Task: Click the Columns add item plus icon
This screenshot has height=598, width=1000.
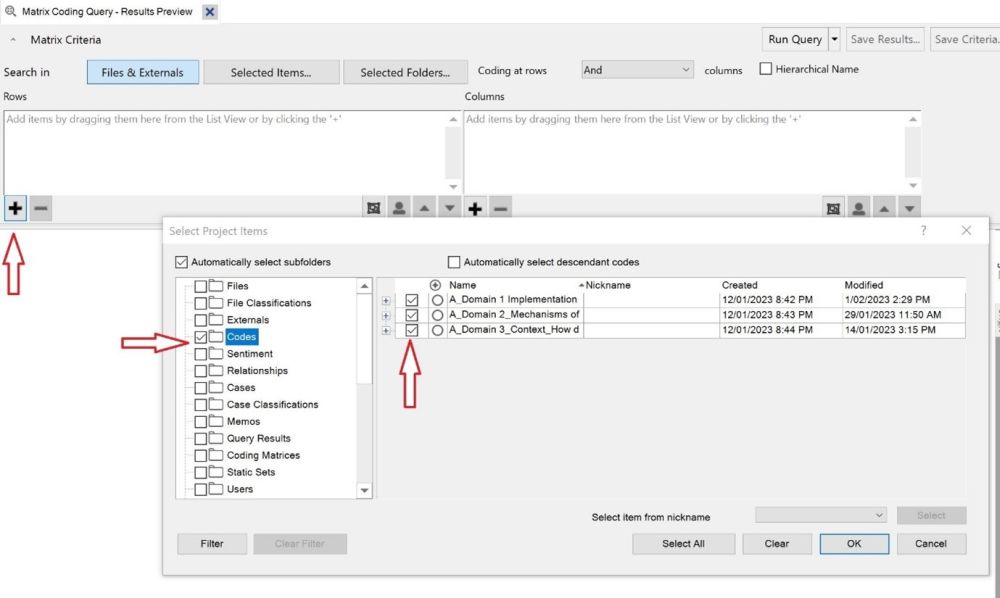Action: pos(475,209)
